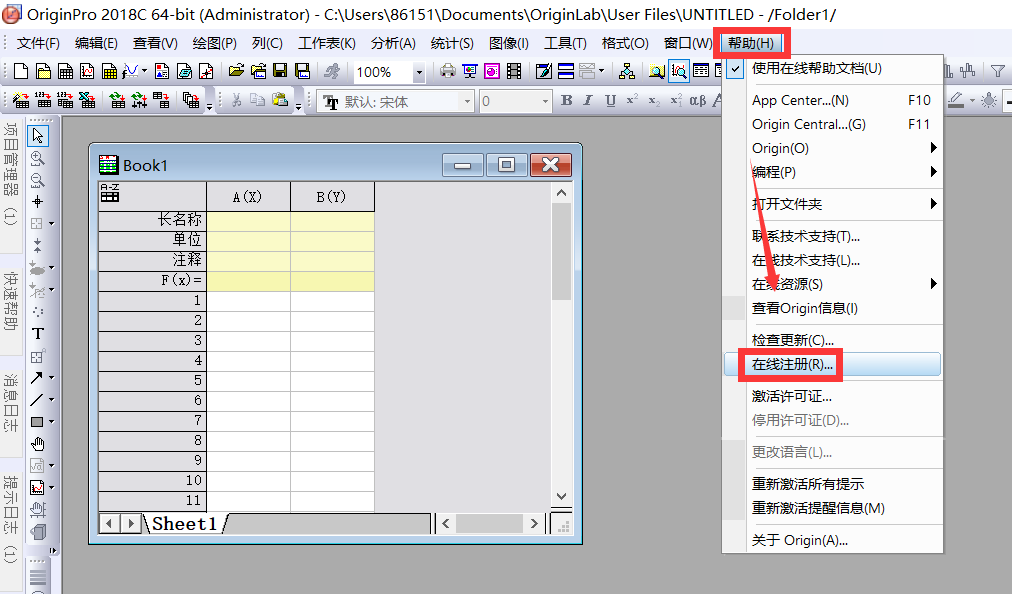Image resolution: width=1012 pixels, height=594 pixels.
Task: Expand the 在线资源(S) submenu
Action: (x=833, y=284)
